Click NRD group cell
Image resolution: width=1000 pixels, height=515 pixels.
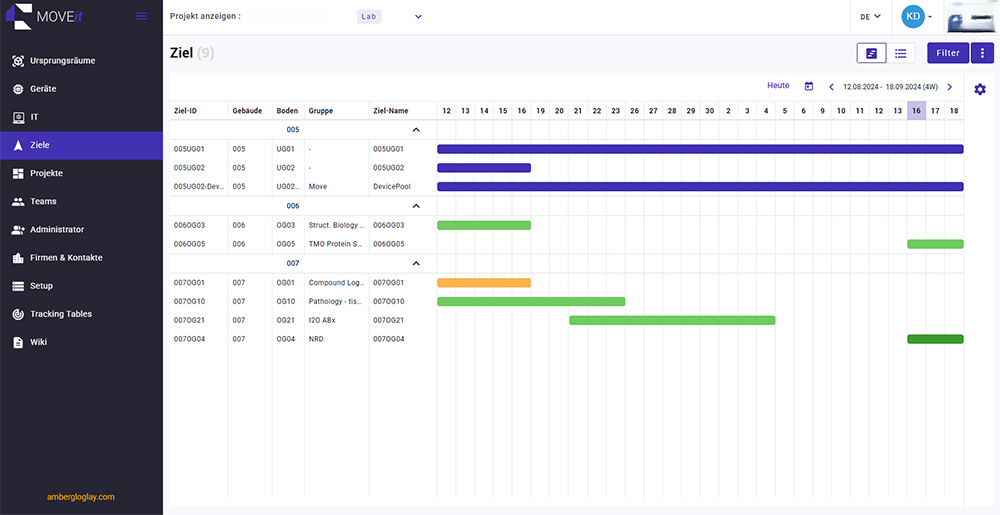coord(316,340)
